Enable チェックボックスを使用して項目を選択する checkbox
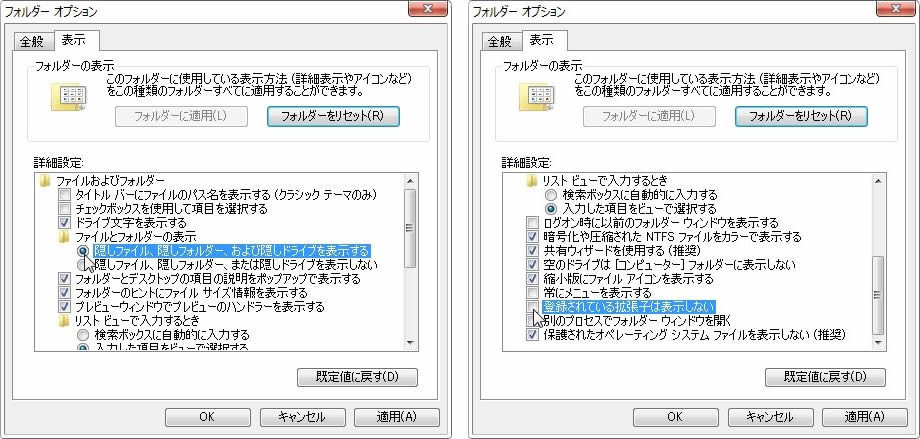 coord(65,208)
